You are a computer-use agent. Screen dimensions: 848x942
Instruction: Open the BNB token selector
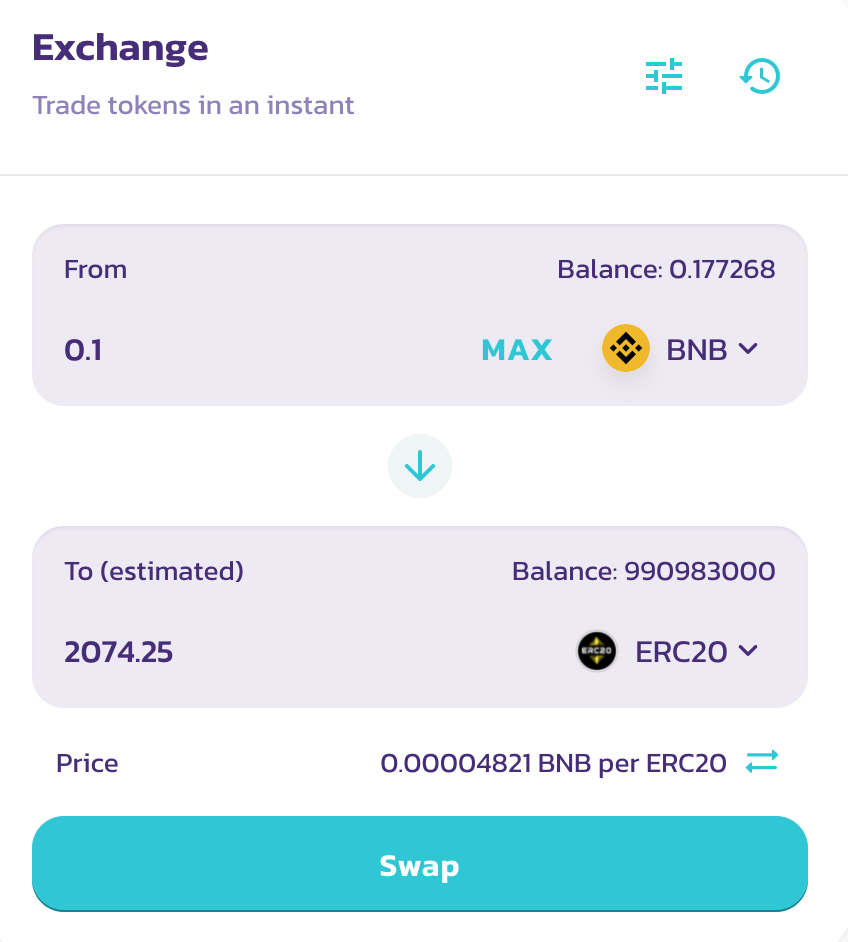click(680, 349)
